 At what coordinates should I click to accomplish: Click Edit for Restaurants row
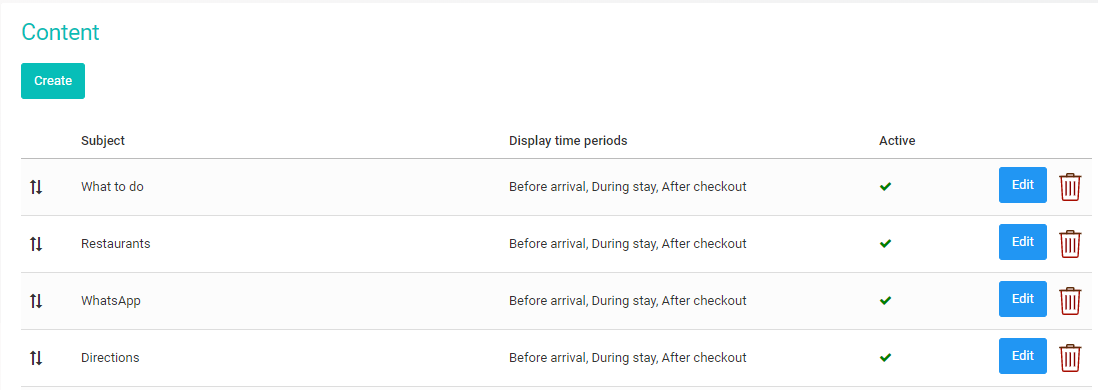coord(1022,242)
